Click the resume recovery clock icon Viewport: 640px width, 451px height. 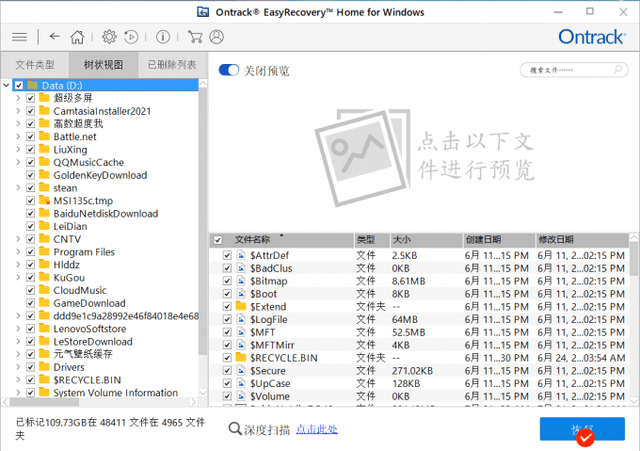coord(131,37)
